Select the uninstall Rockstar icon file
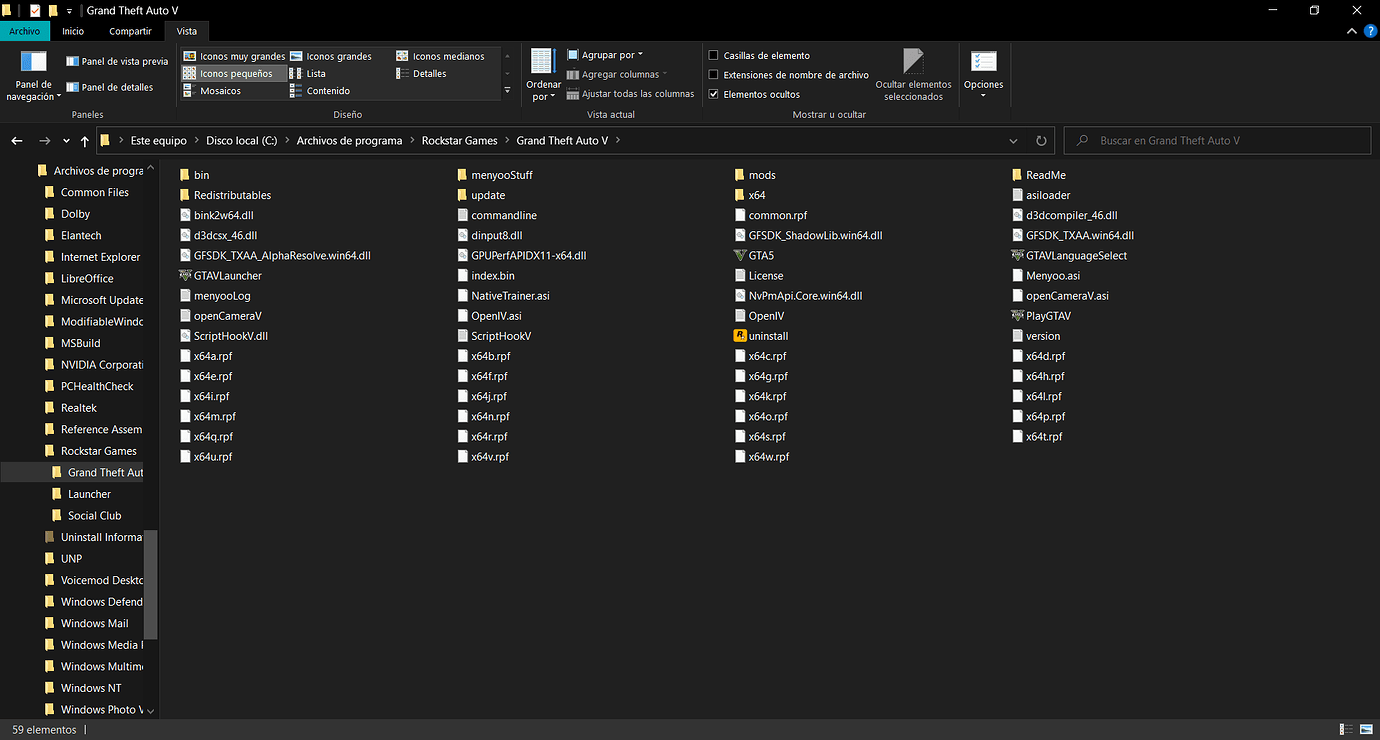The height and width of the screenshot is (740, 1380). pyautogui.click(x=740, y=336)
